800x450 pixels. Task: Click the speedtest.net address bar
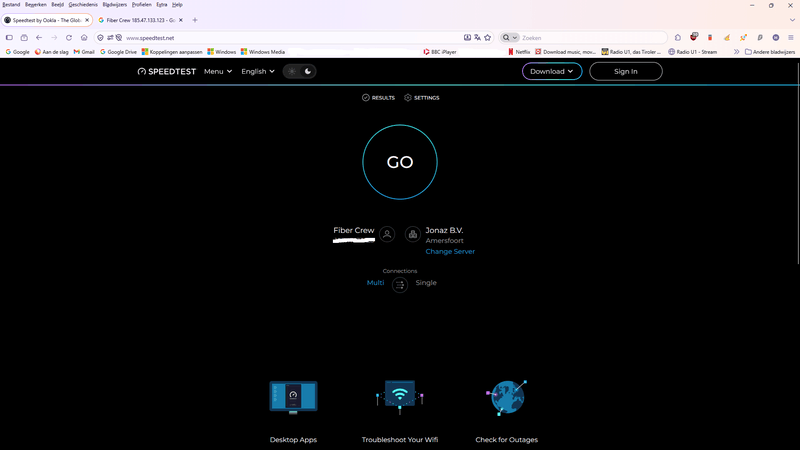click(293, 38)
